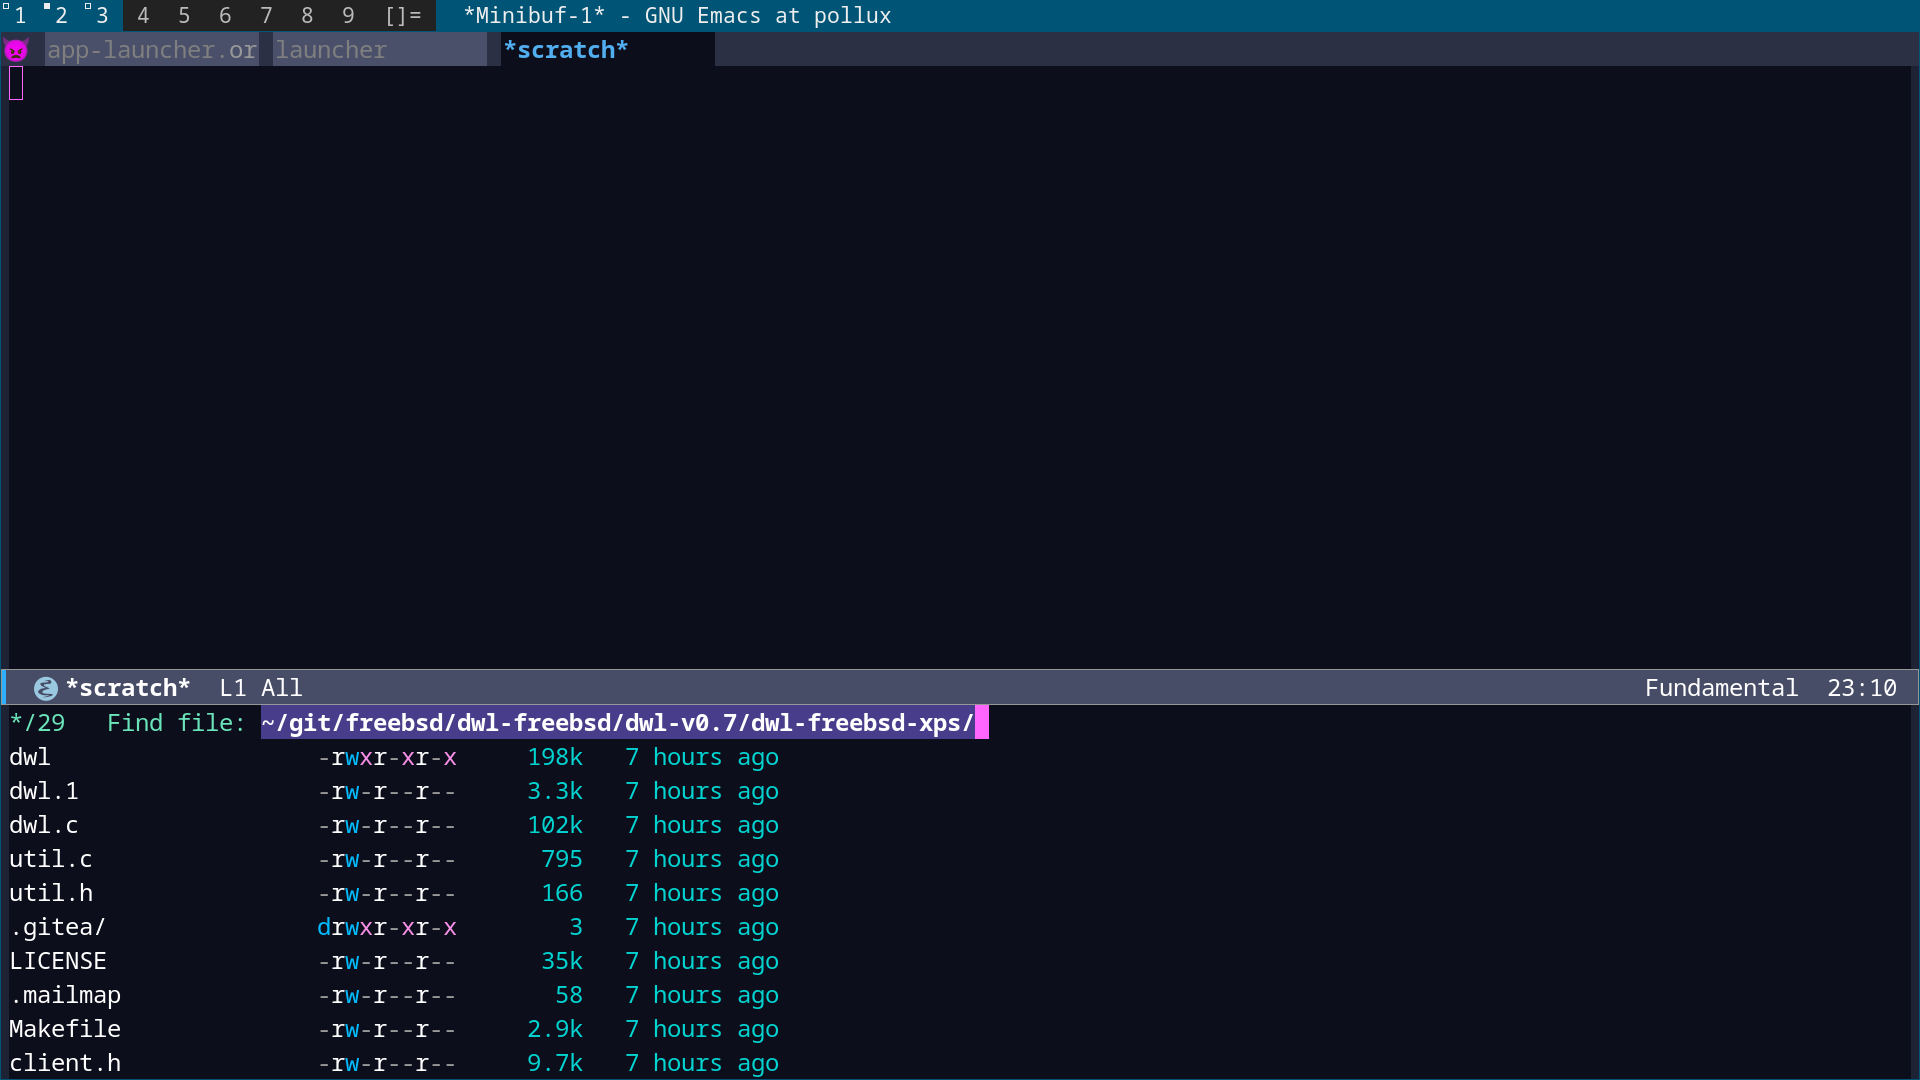Viewport: 1920px width, 1080px height.
Task: Open the .gitea/ directory candidate
Action: (x=57, y=927)
